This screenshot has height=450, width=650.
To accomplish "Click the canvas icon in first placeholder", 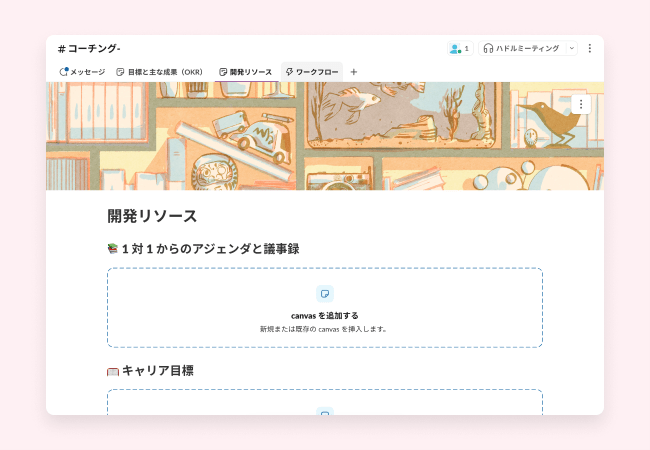I will [325, 293].
